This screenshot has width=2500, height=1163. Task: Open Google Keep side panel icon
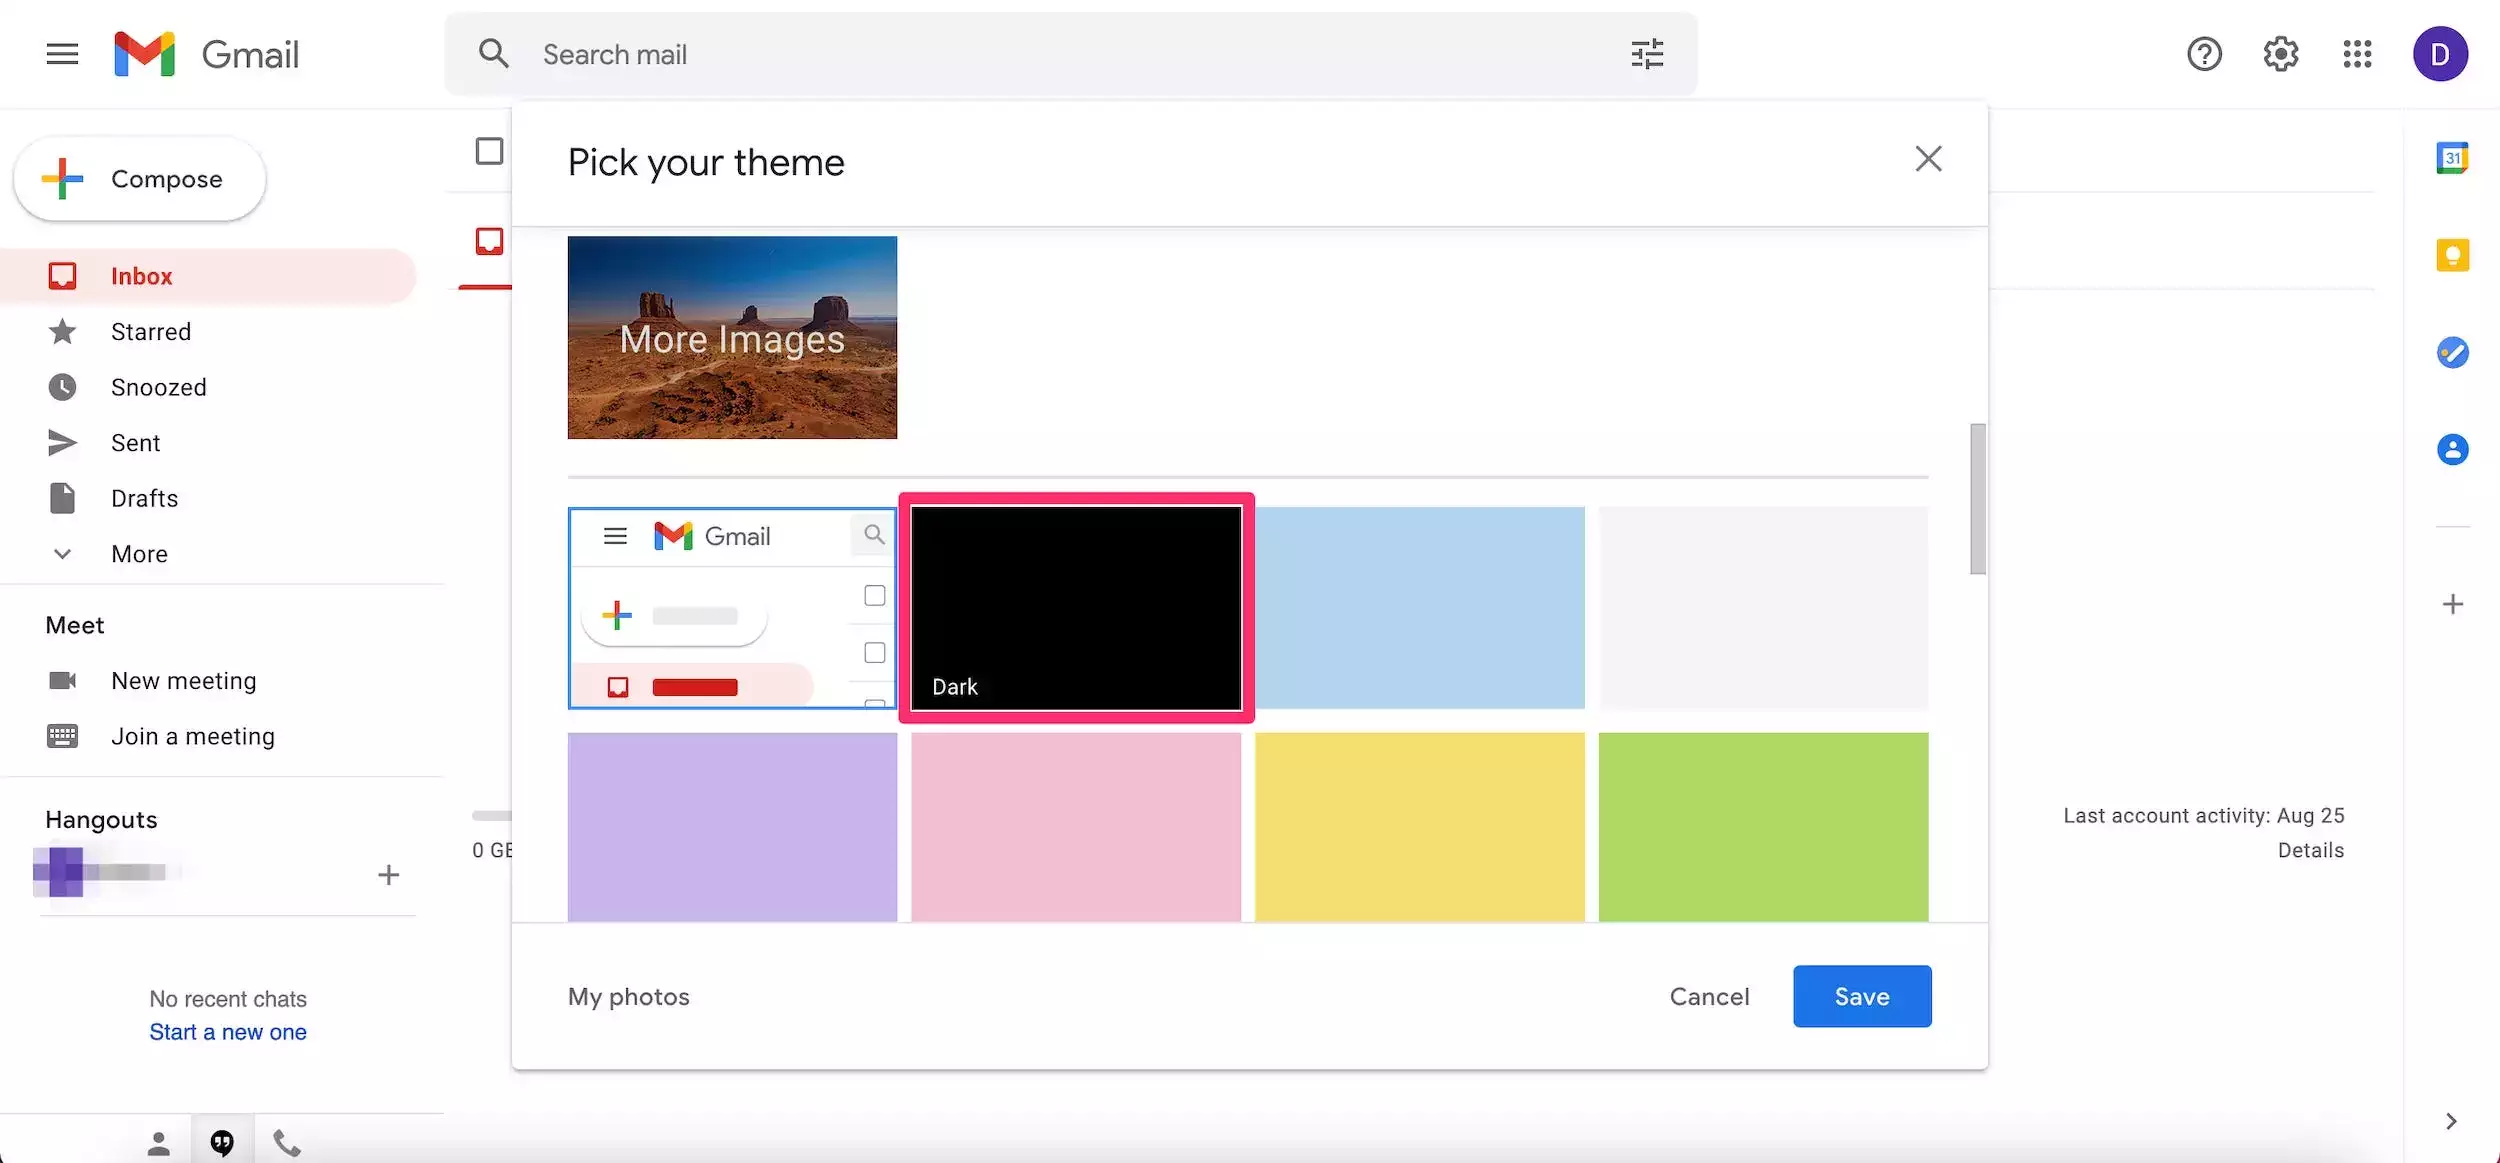coord(2451,255)
